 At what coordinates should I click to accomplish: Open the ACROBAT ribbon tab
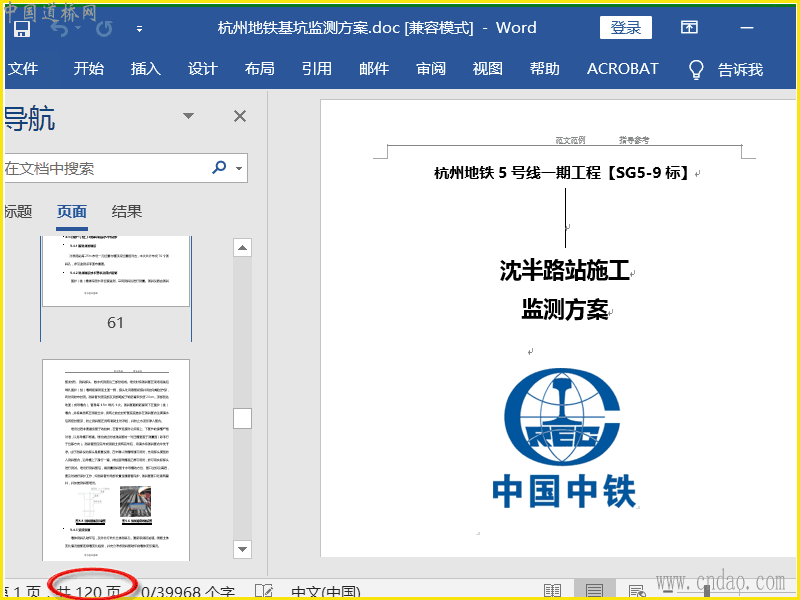tap(623, 68)
